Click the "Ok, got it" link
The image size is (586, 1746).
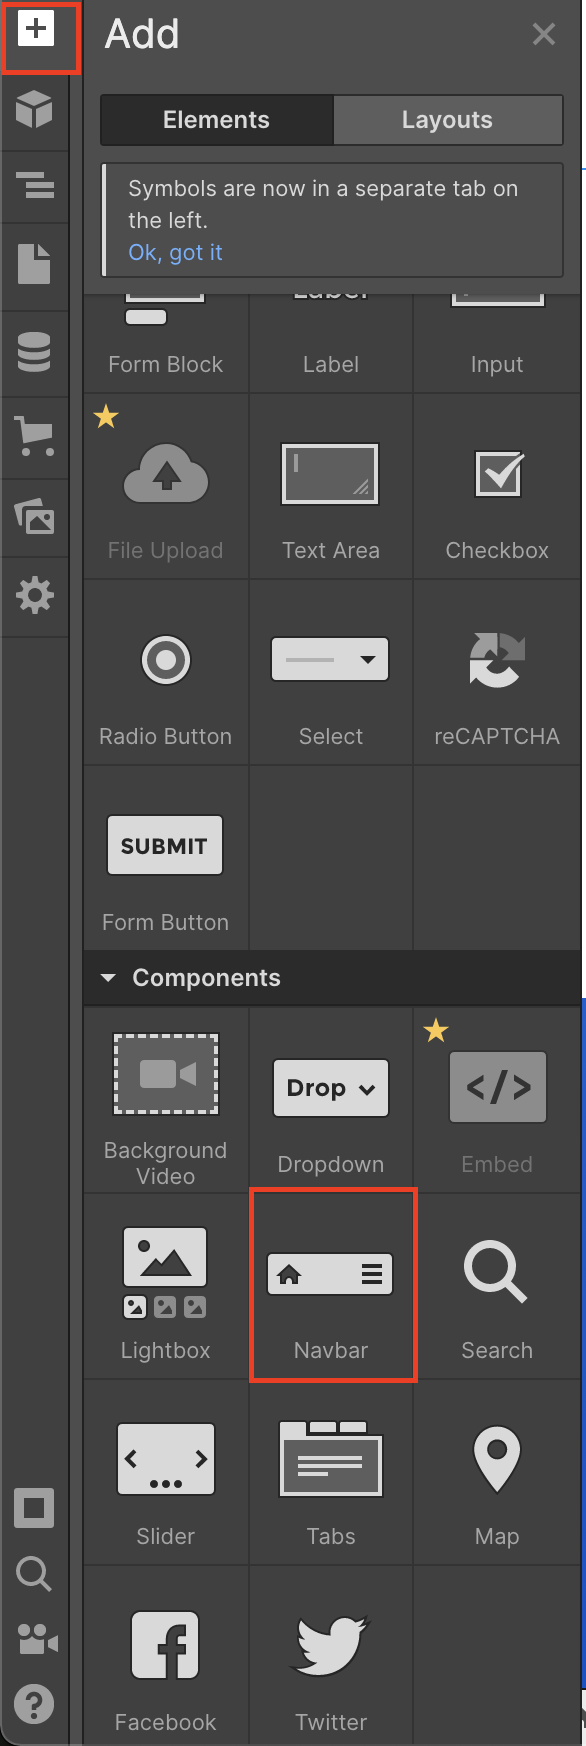[x=175, y=252]
